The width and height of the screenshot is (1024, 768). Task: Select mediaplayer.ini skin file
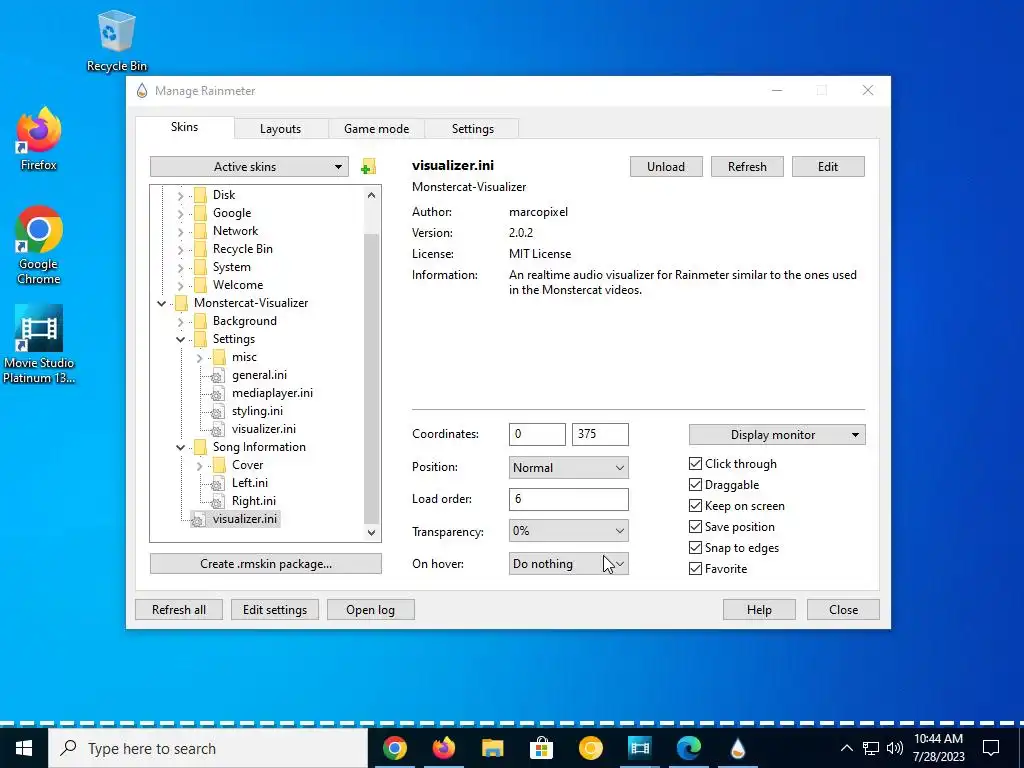272,393
